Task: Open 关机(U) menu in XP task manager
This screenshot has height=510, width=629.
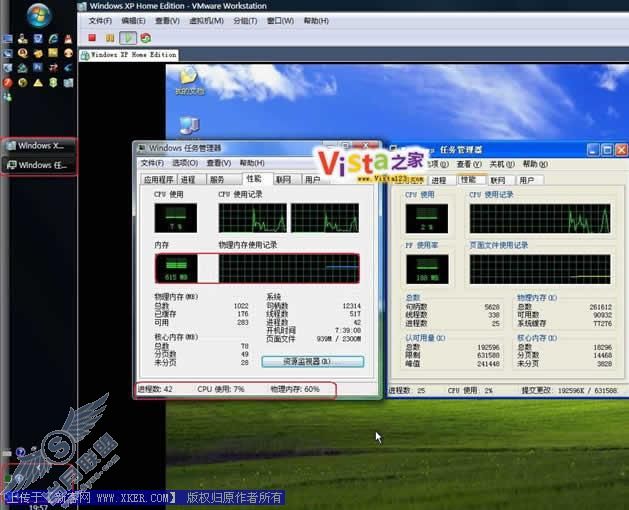Action: pyautogui.click(x=501, y=164)
